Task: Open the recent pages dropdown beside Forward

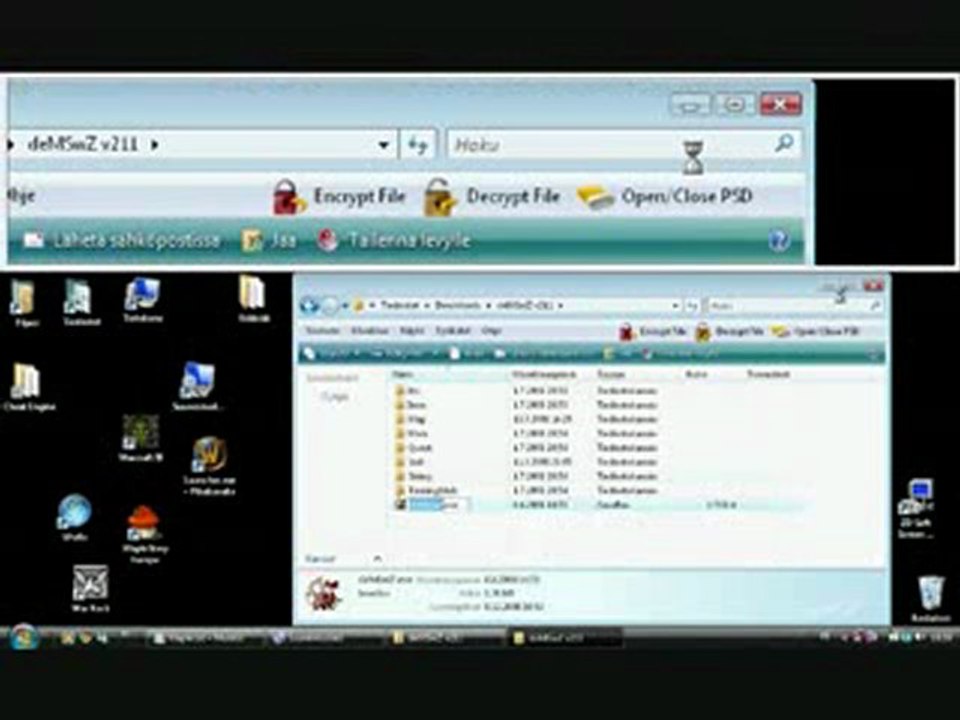Action: click(345, 305)
